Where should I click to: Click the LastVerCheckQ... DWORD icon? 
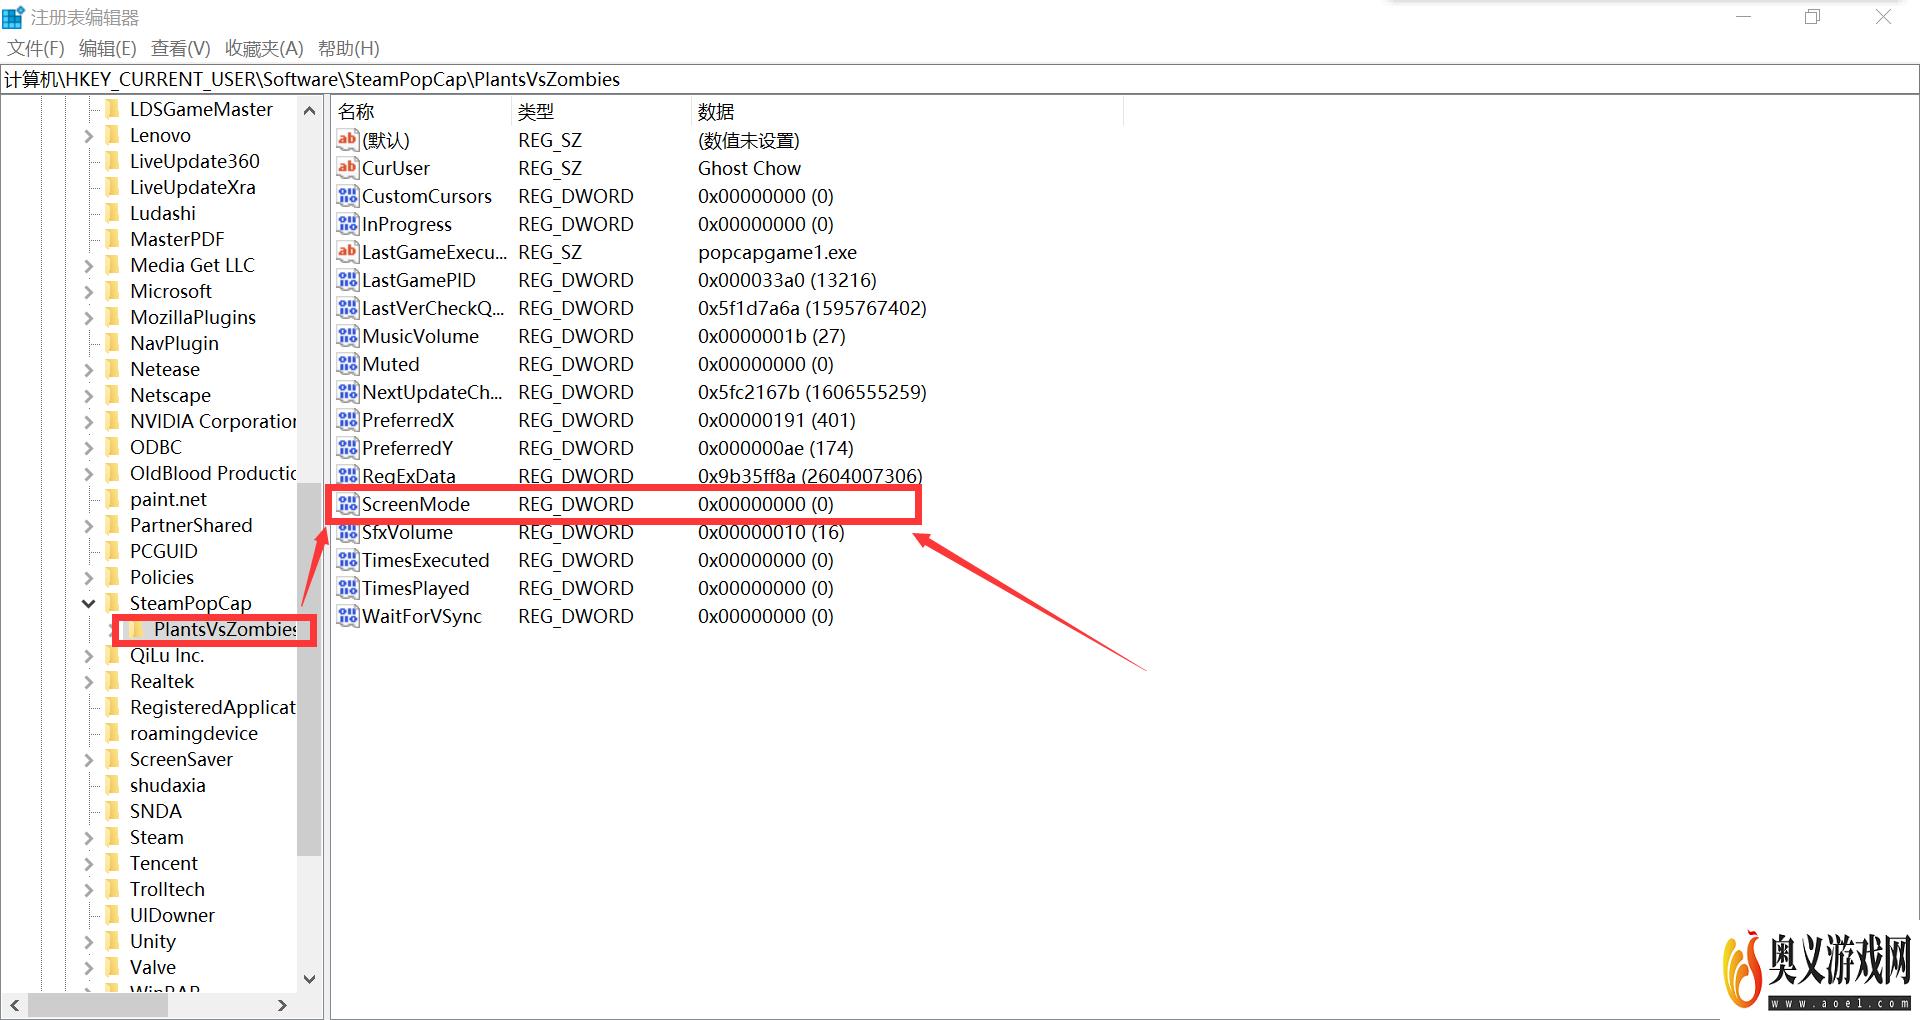(347, 308)
